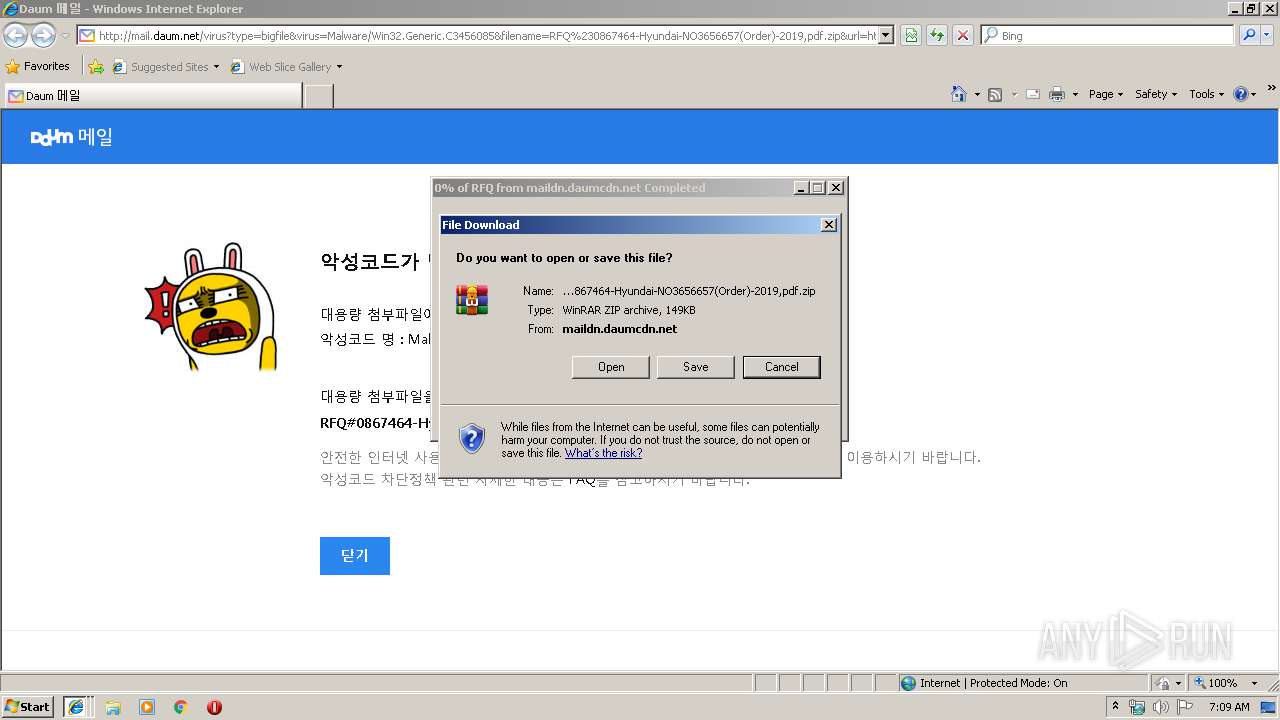
Task: Stop loading with the red X icon
Action: (x=963, y=36)
